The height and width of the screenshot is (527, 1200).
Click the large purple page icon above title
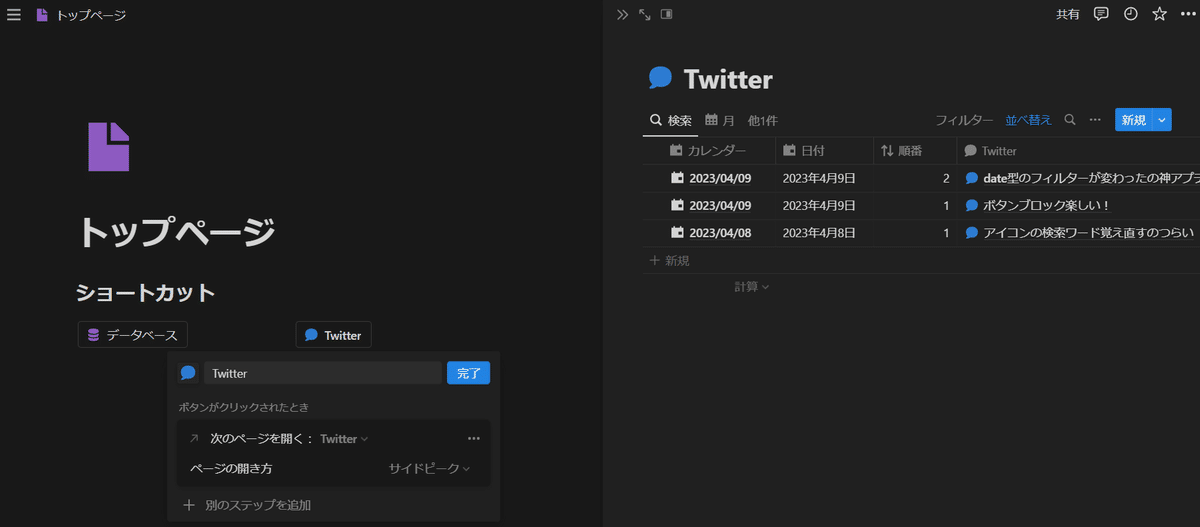click(108, 146)
